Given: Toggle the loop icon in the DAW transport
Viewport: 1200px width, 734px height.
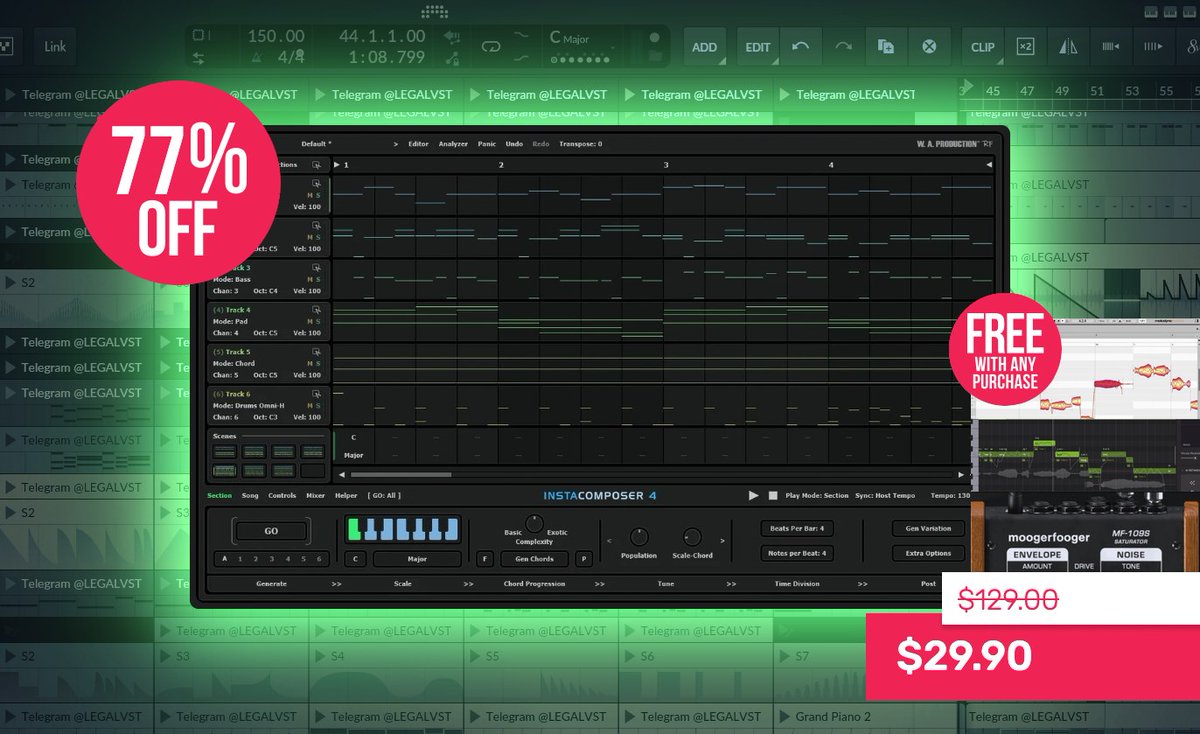Looking at the screenshot, I should 490,45.
